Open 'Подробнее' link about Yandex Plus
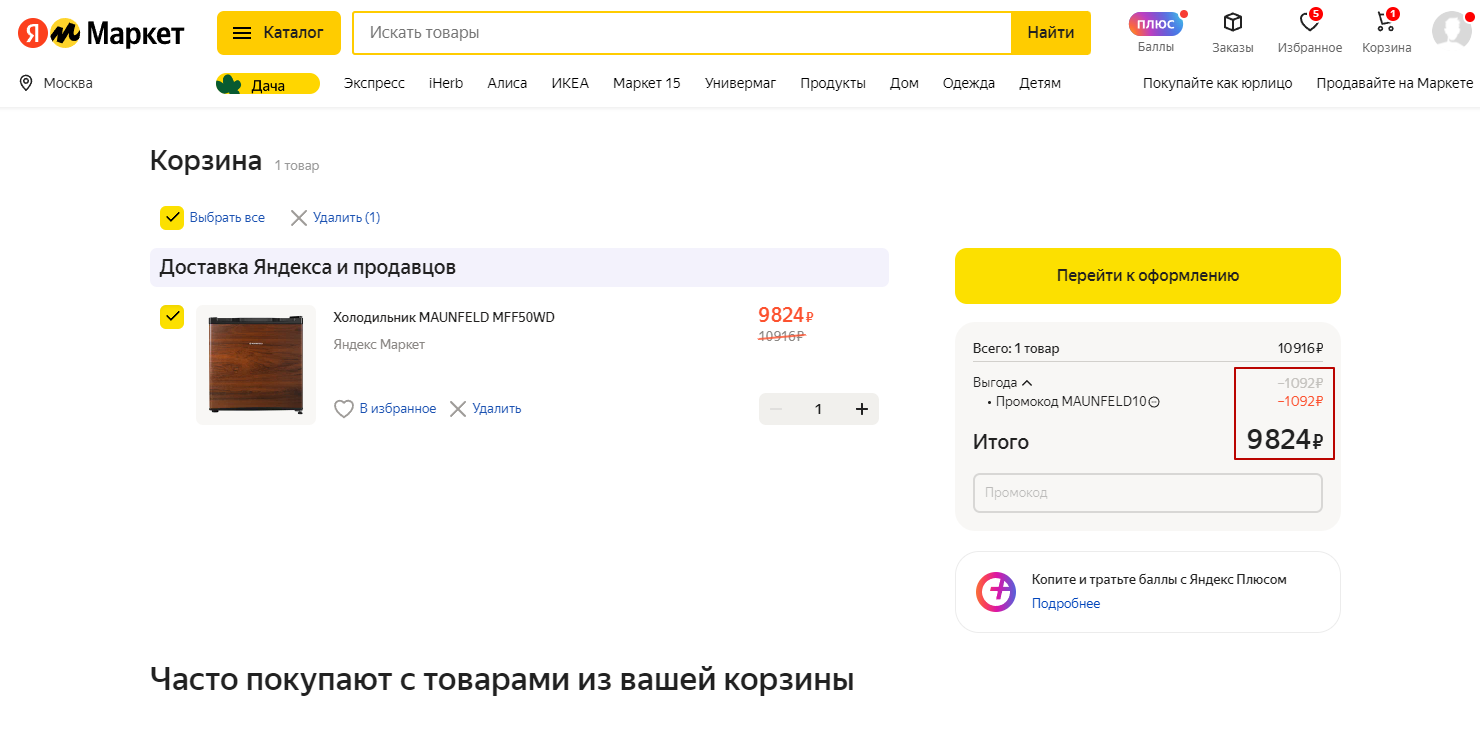 pyautogui.click(x=1065, y=604)
